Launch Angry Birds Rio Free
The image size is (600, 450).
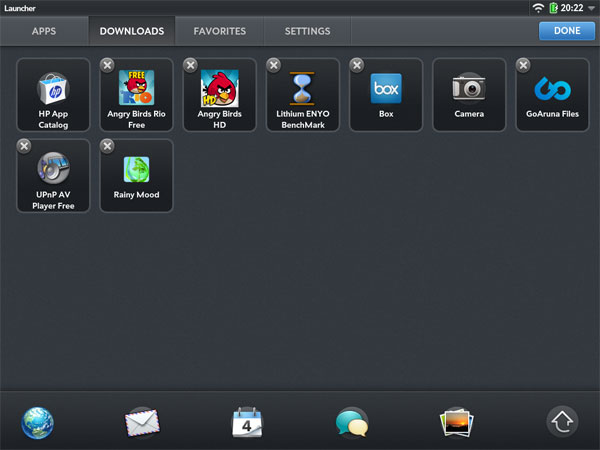click(137, 95)
